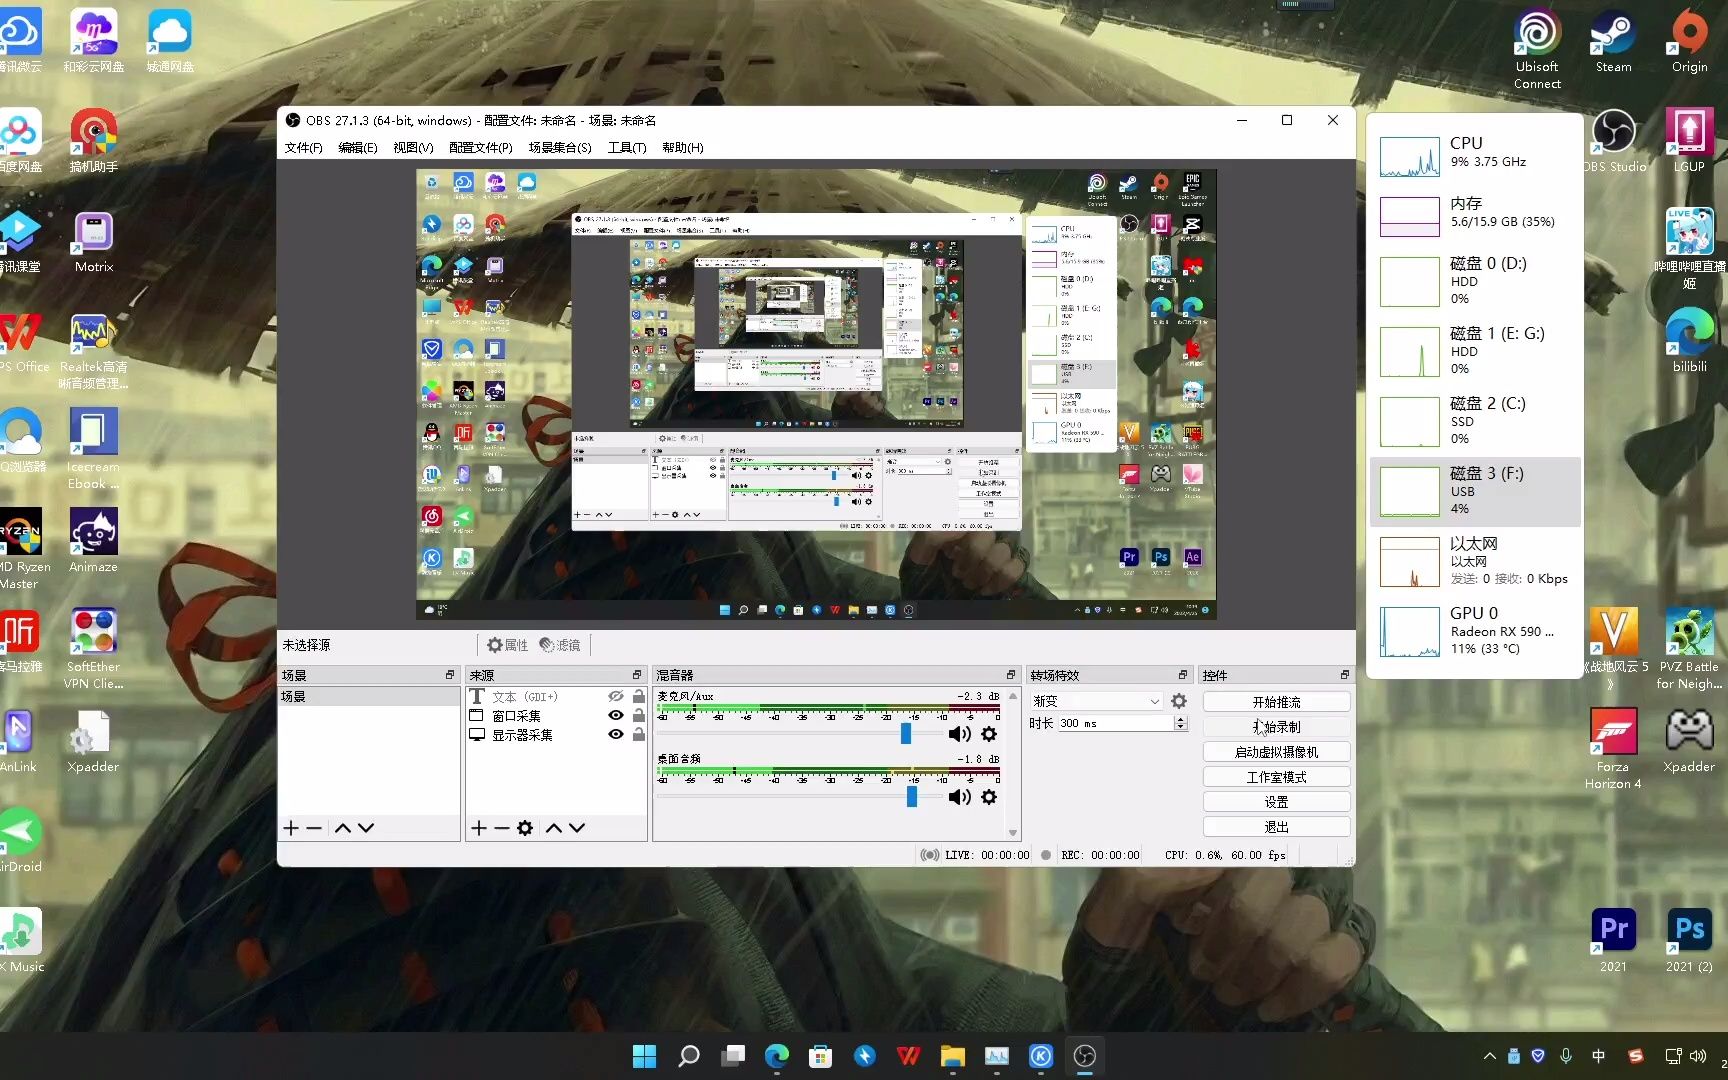The width and height of the screenshot is (1728, 1080).
Task: Open File Explorer from taskbar
Action: (x=953, y=1056)
